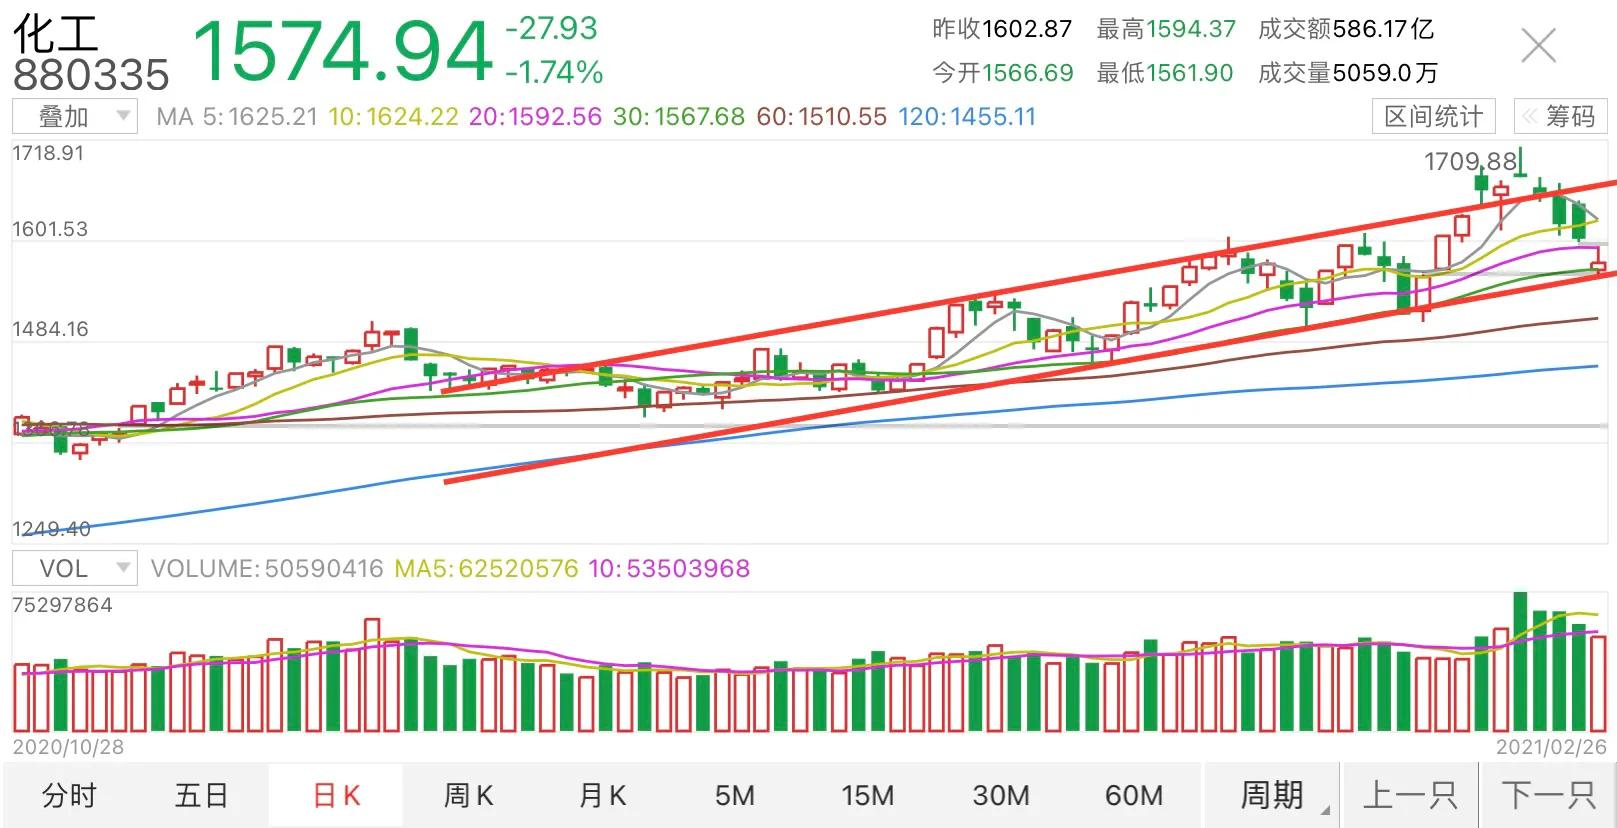This screenshot has height=828, width=1617.
Task: Click the 1709.88 peak price marker
Action: pyautogui.click(x=1470, y=161)
